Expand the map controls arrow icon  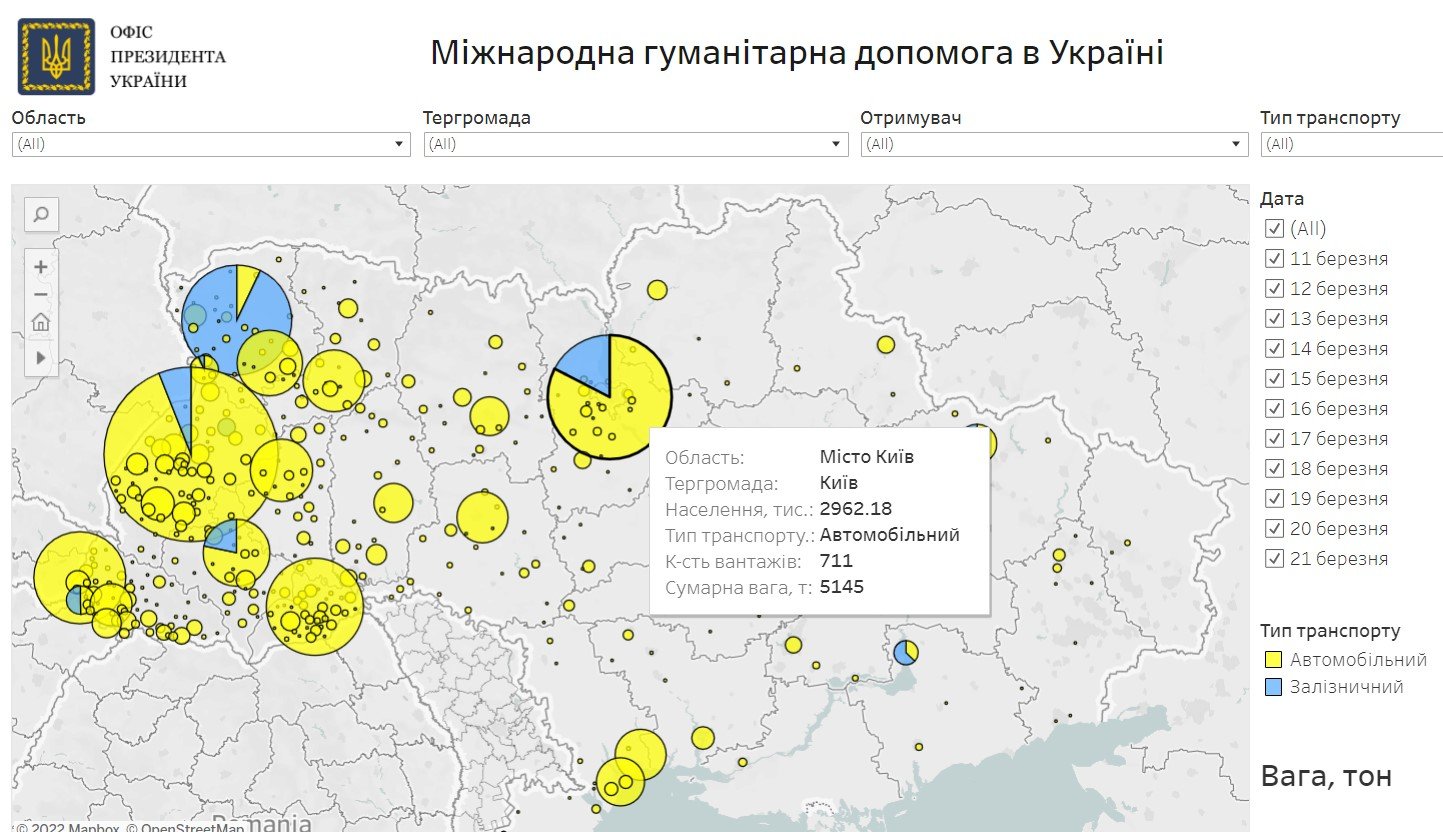point(40,357)
